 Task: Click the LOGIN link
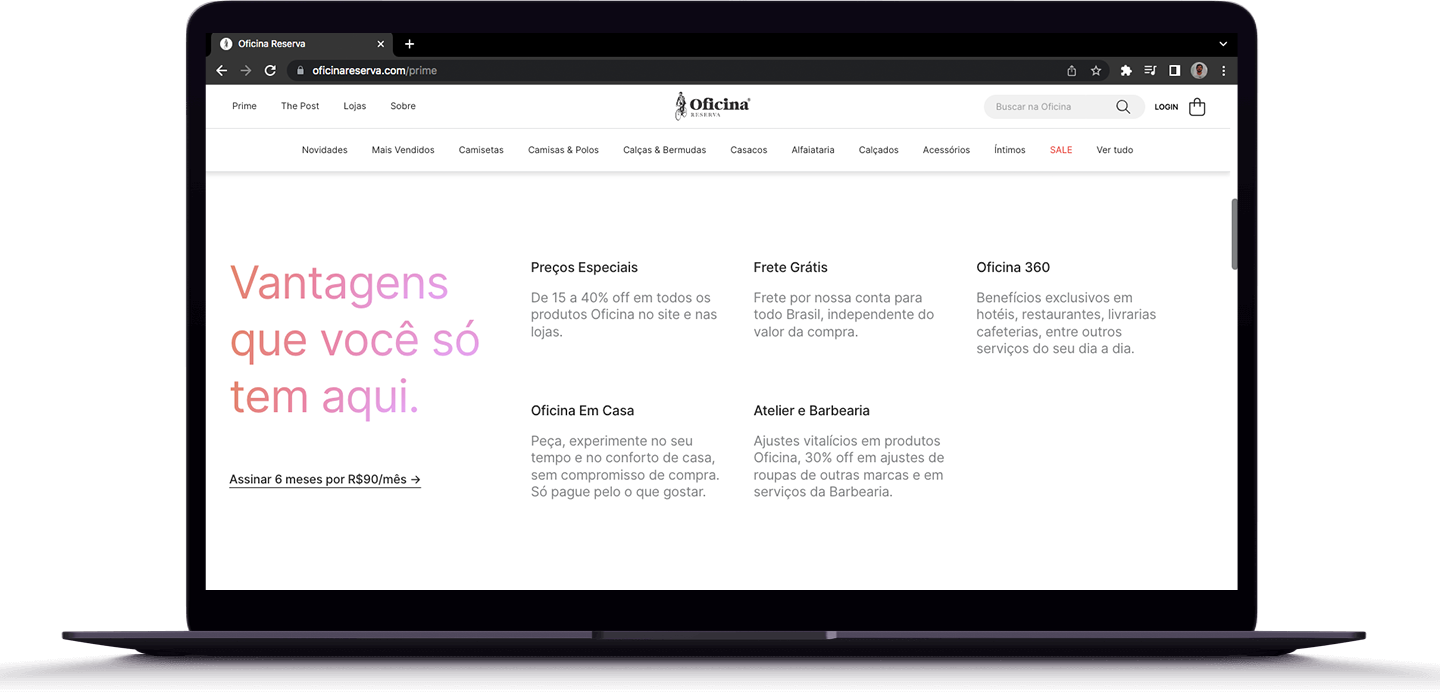coord(1166,107)
